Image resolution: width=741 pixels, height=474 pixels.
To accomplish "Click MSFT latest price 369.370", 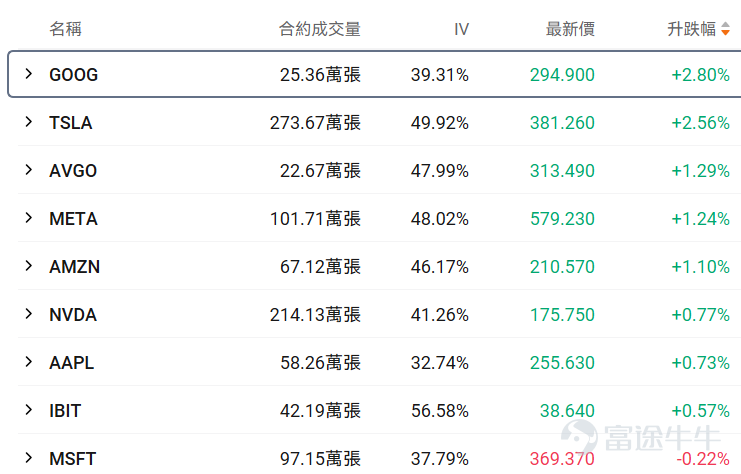I will click(x=562, y=459).
